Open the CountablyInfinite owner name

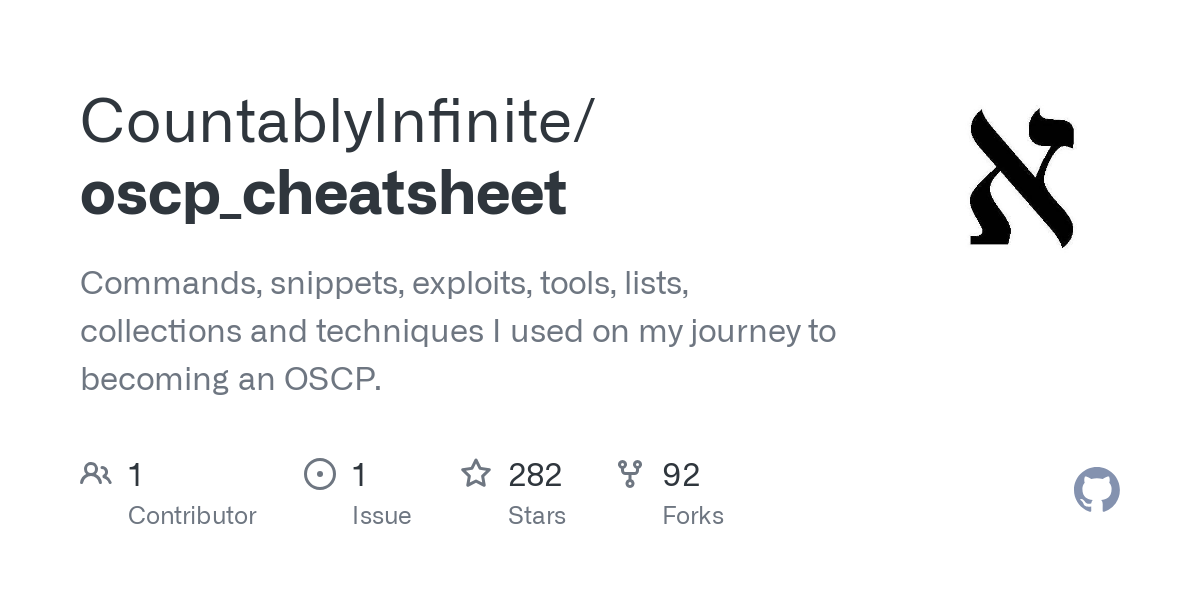coord(337,121)
